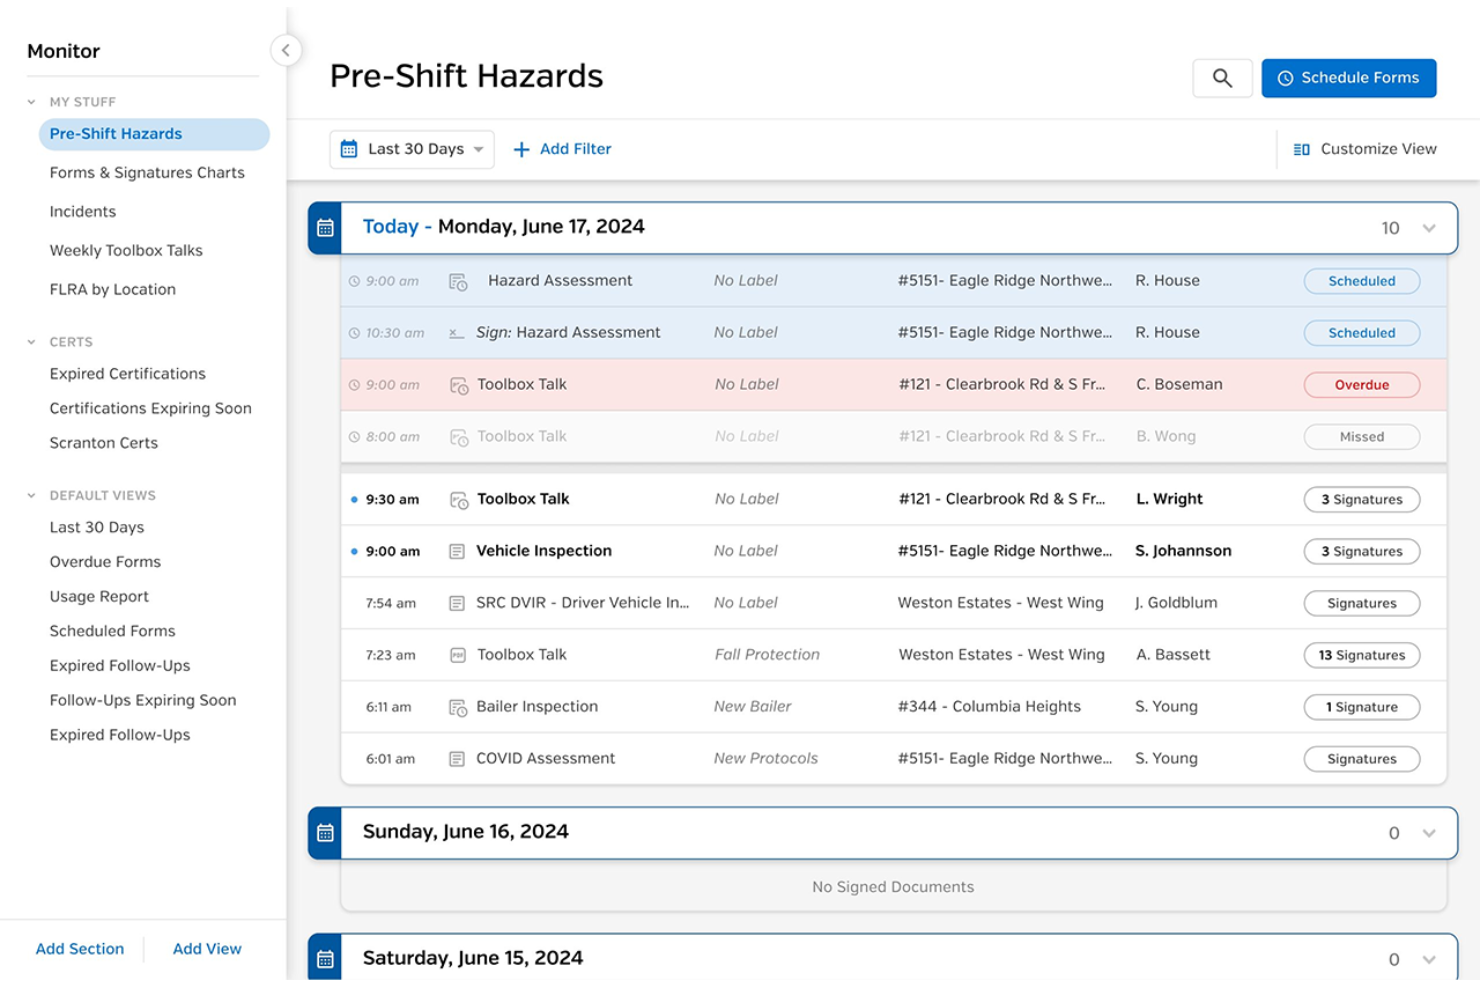Click the Customize View icon
The width and height of the screenshot is (1480, 987).
click(x=1301, y=148)
